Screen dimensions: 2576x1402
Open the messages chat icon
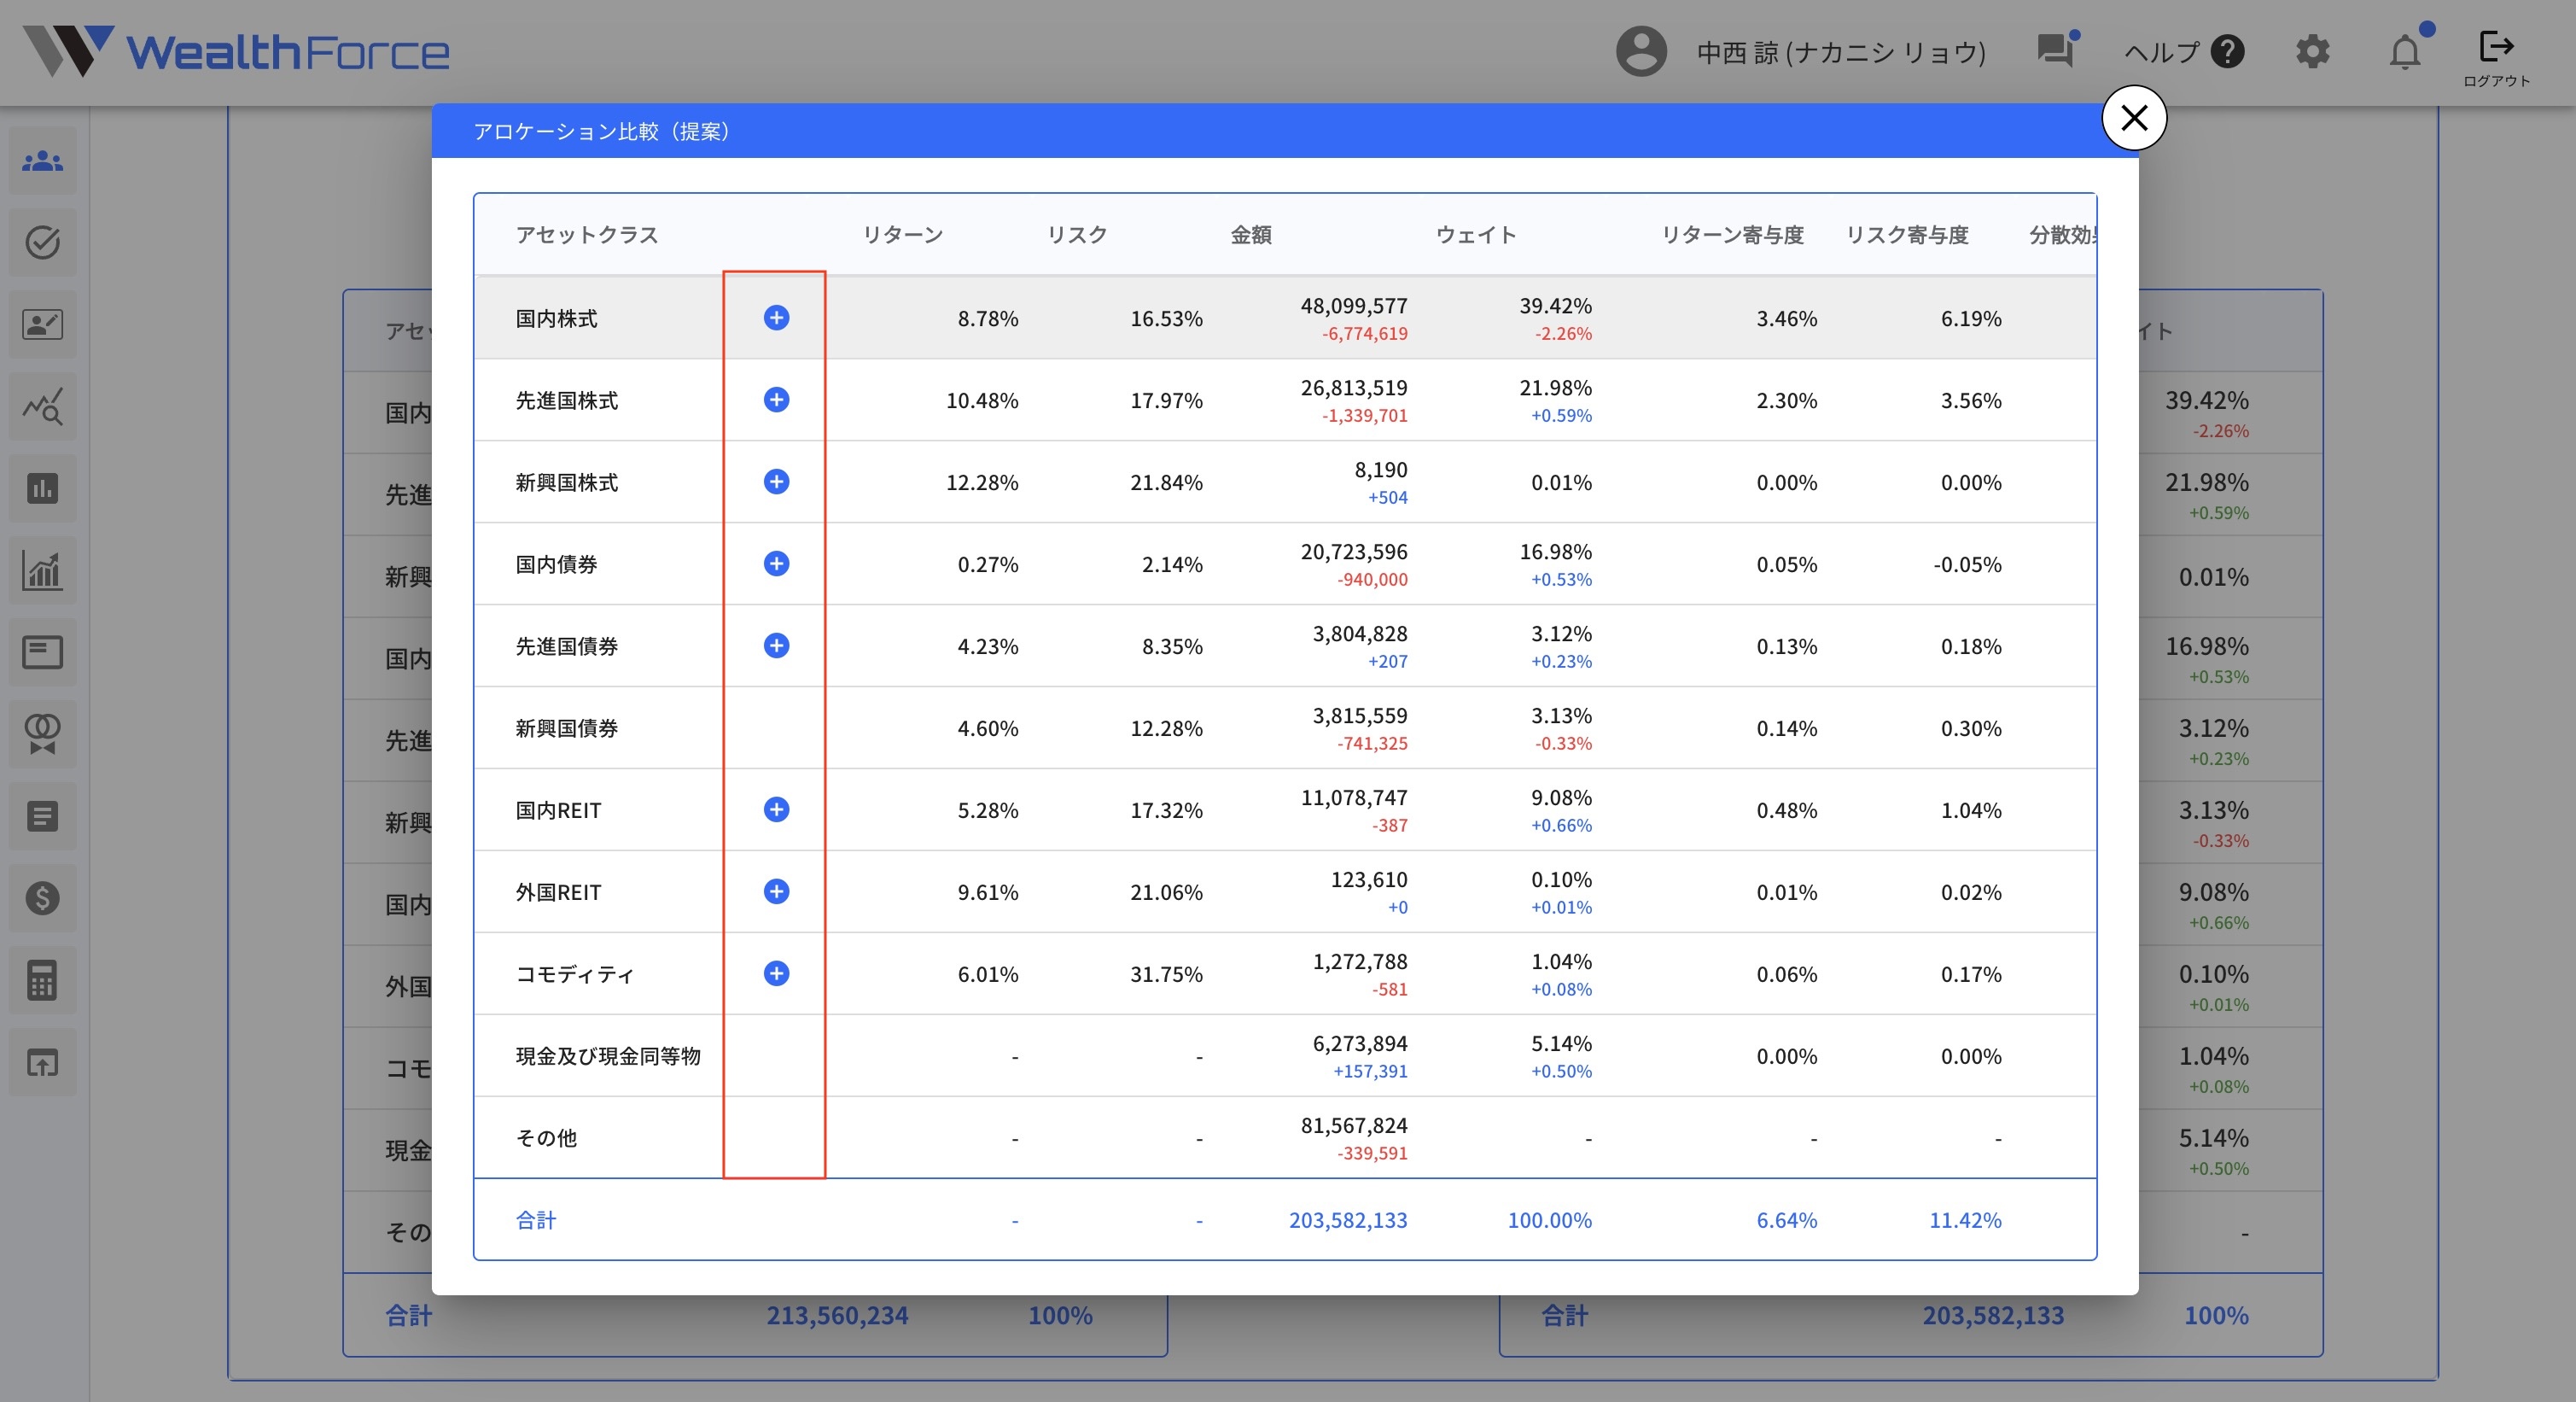click(x=2056, y=50)
